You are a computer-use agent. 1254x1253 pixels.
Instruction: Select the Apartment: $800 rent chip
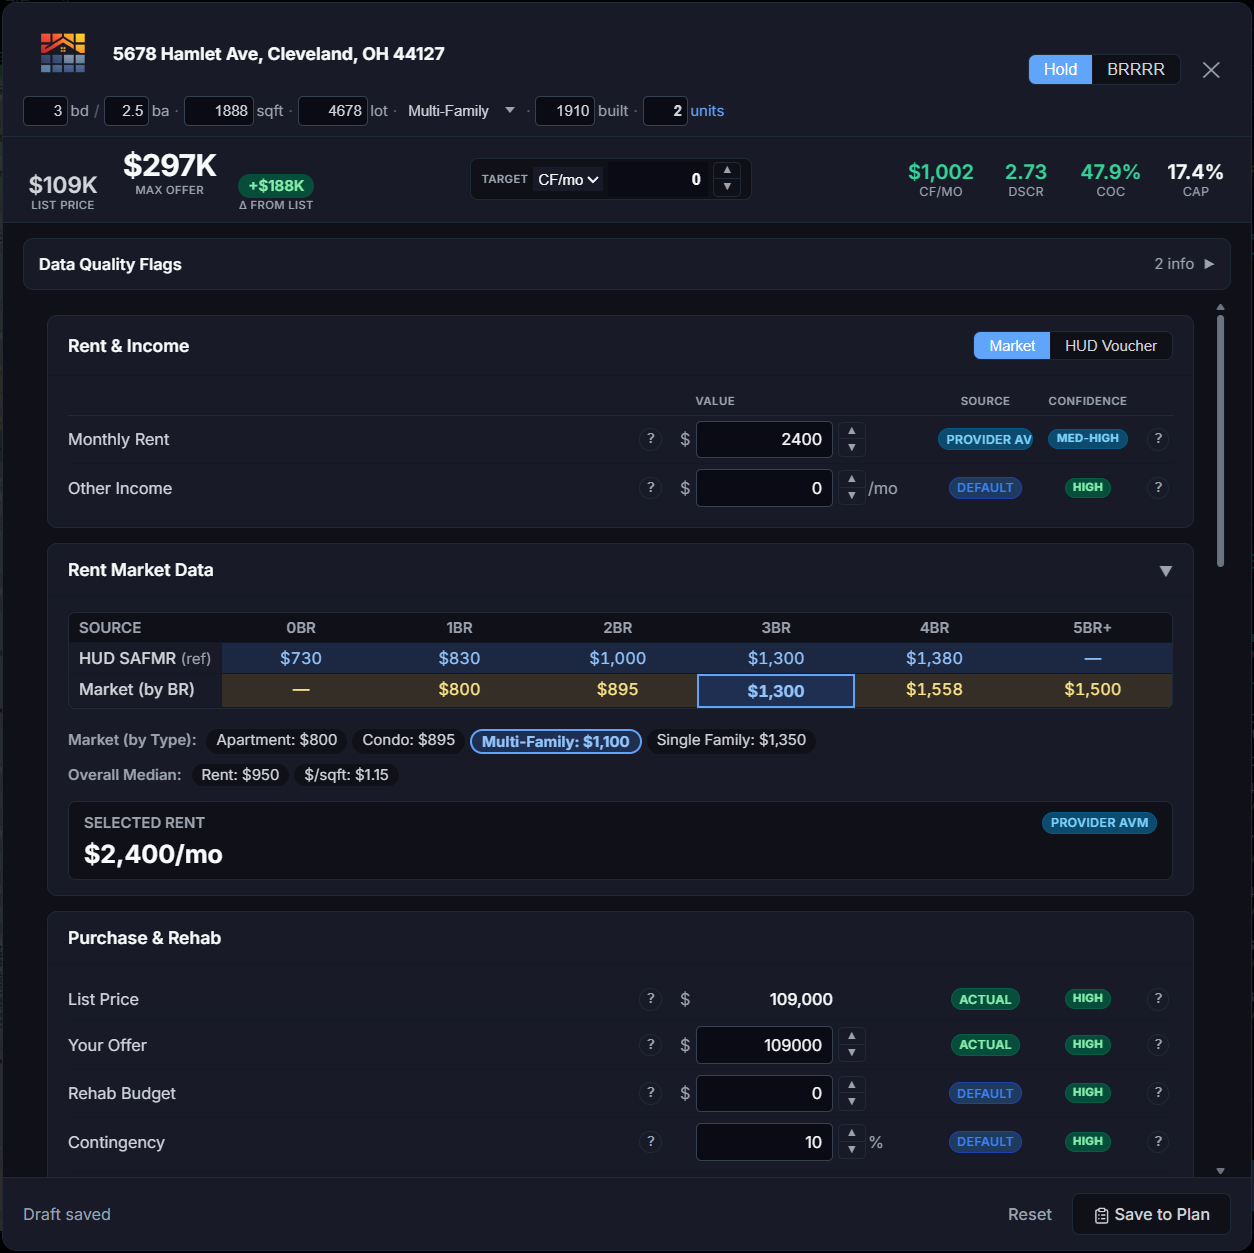click(x=276, y=740)
